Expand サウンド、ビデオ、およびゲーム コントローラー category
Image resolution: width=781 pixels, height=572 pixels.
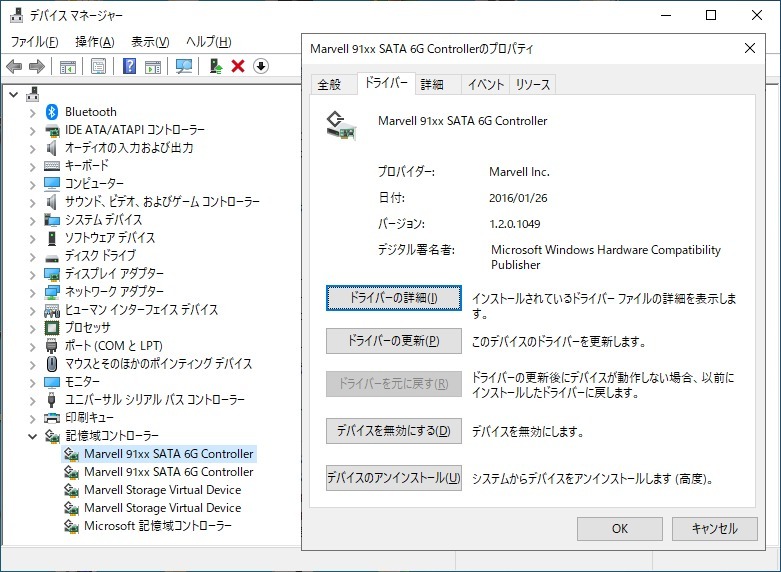coord(32,202)
